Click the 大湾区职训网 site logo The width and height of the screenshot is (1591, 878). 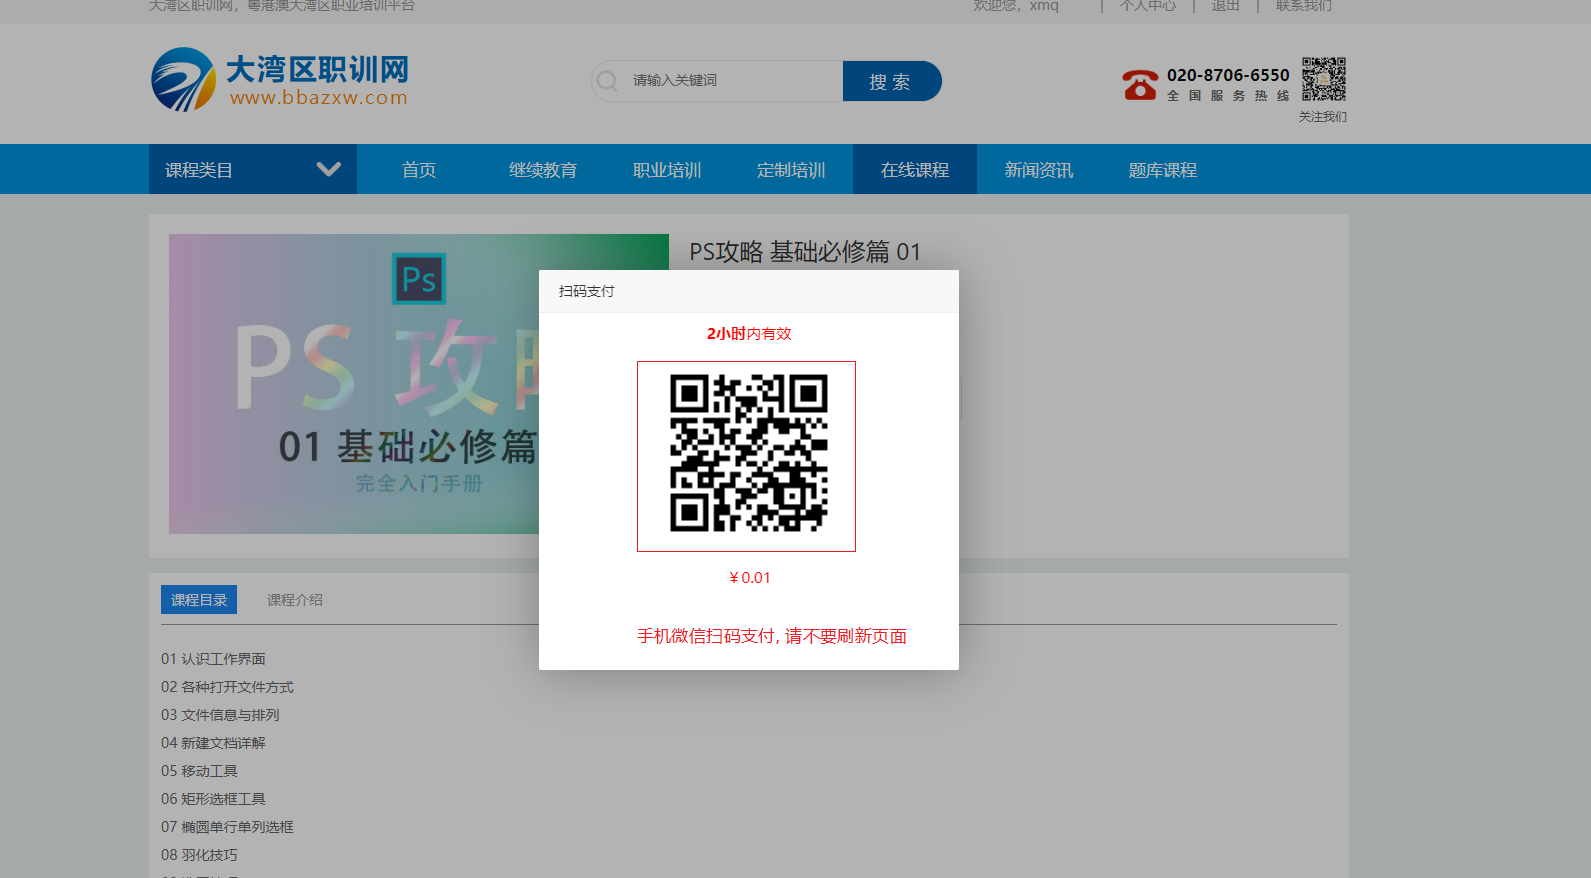click(x=280, y=79)
